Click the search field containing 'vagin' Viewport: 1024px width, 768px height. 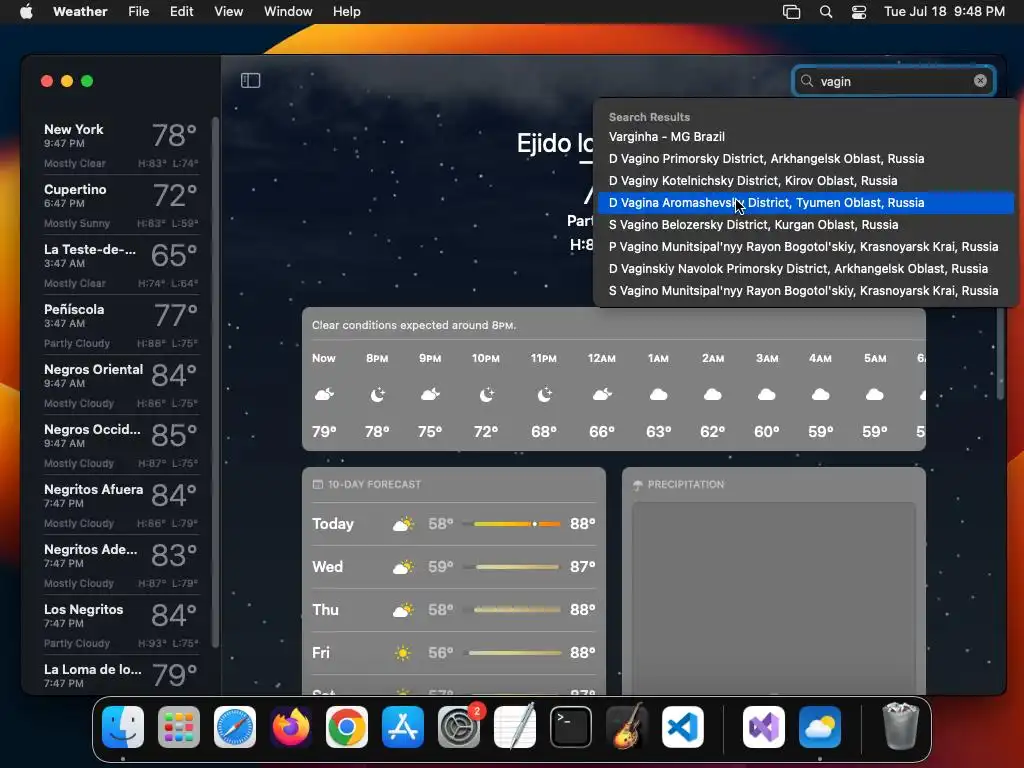pyautogui.click(x=893, y=81)
